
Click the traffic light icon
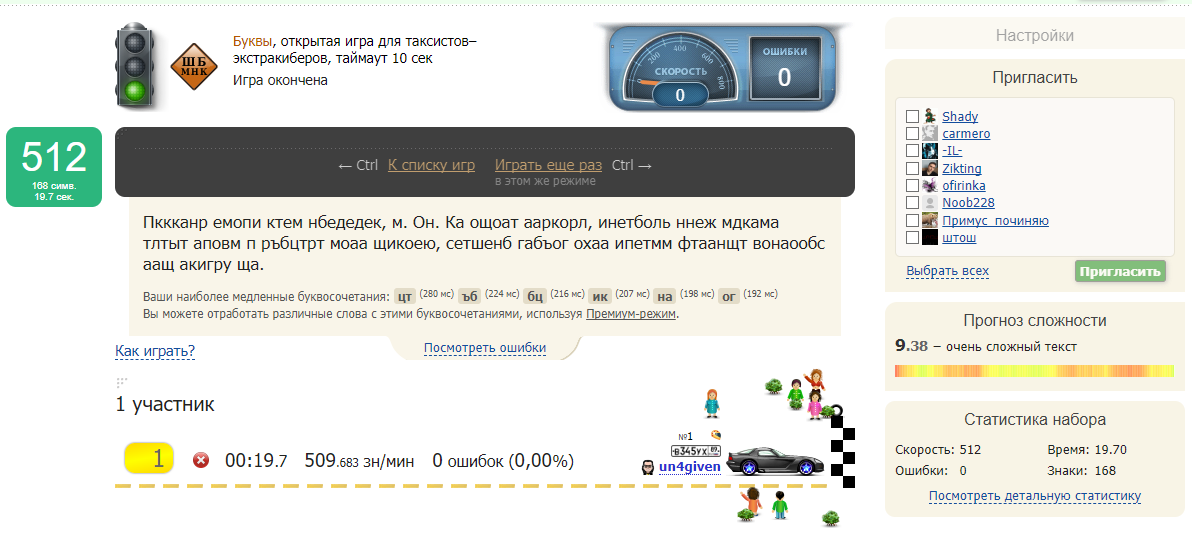click(x=135, y=65)
